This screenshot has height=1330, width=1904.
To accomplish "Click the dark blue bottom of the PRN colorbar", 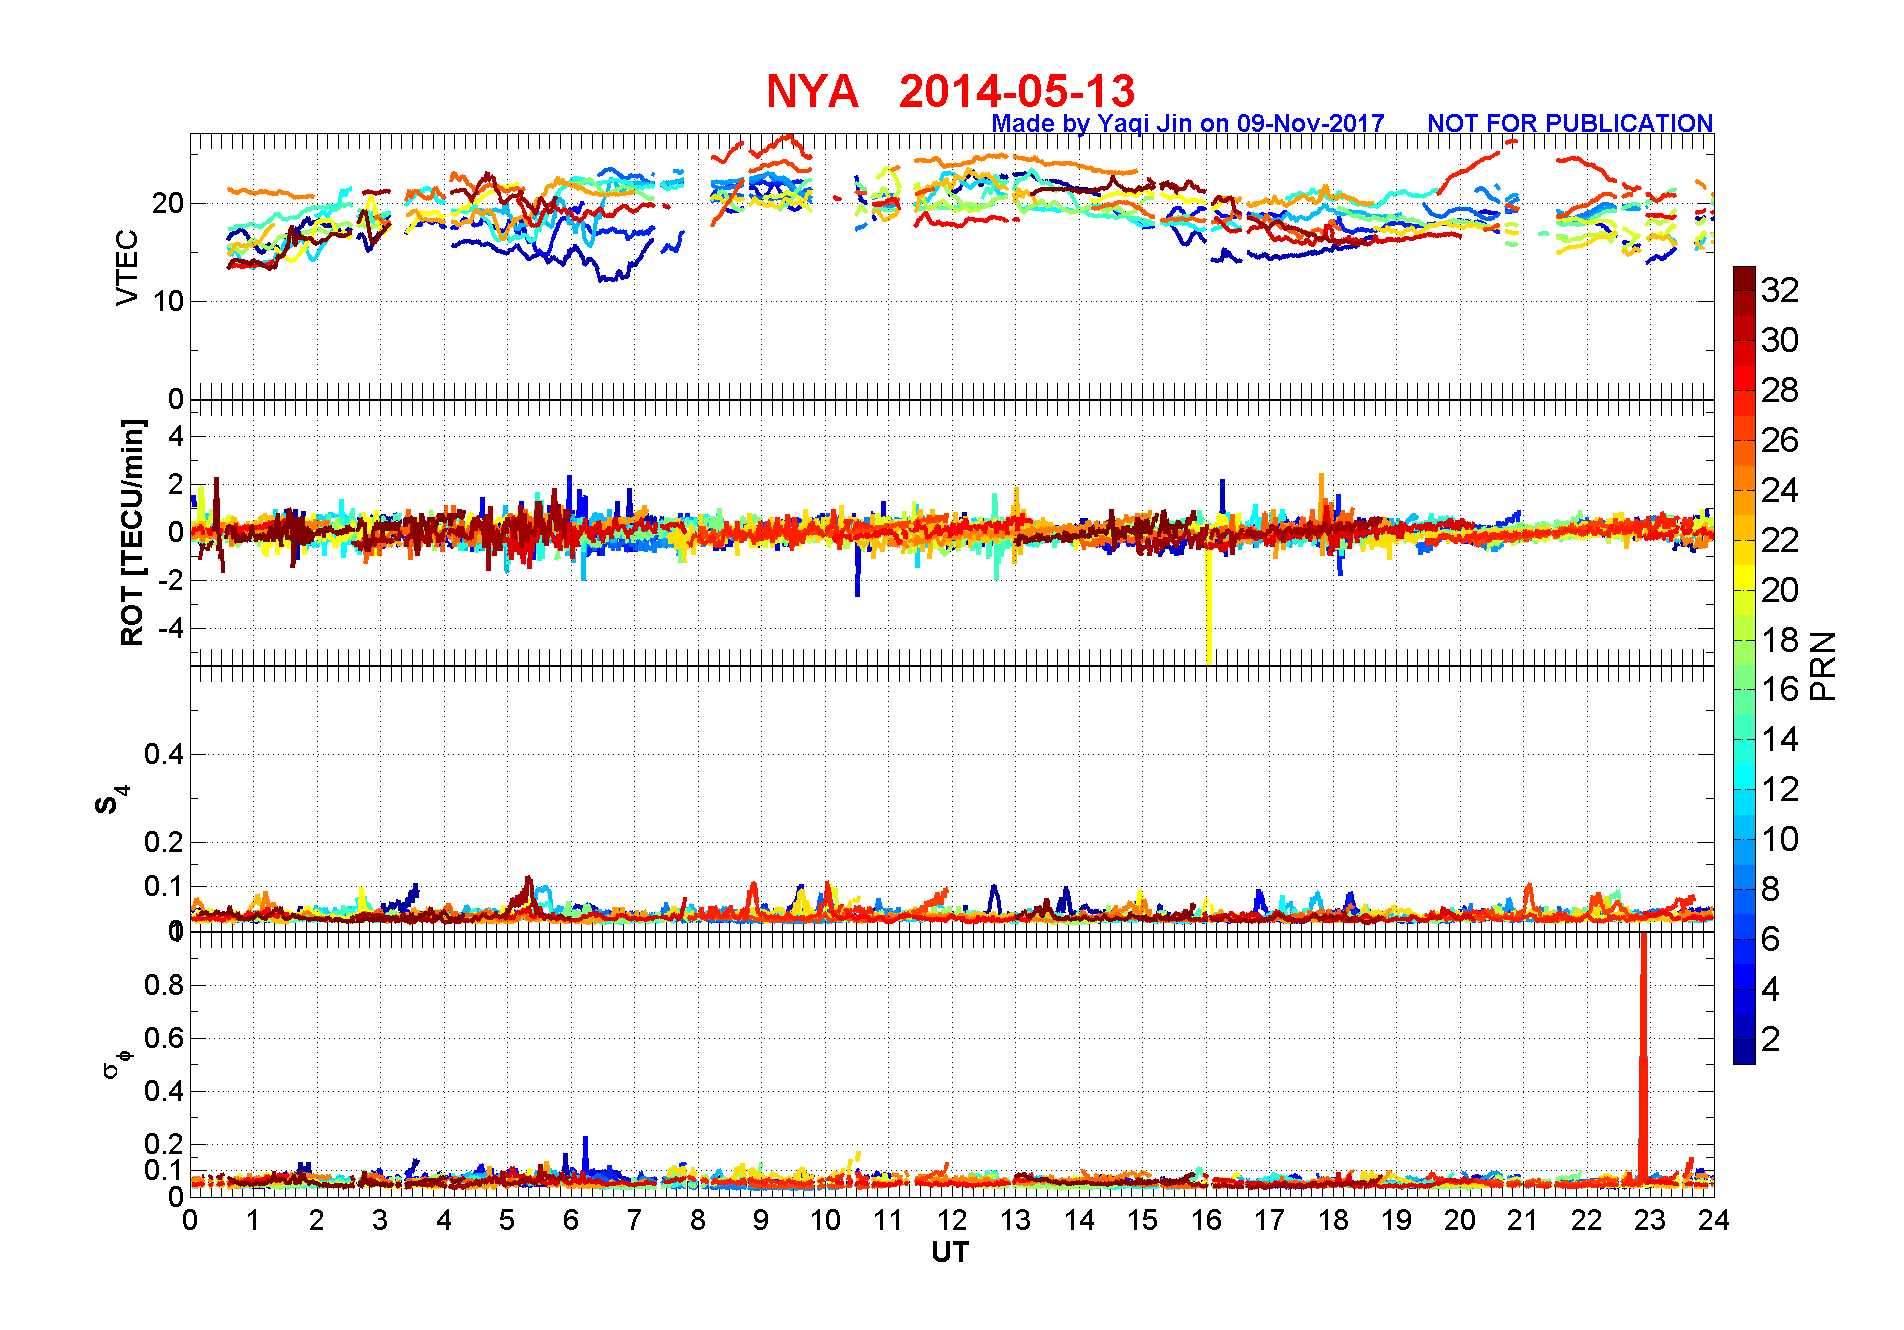I will point(1744,1051).
